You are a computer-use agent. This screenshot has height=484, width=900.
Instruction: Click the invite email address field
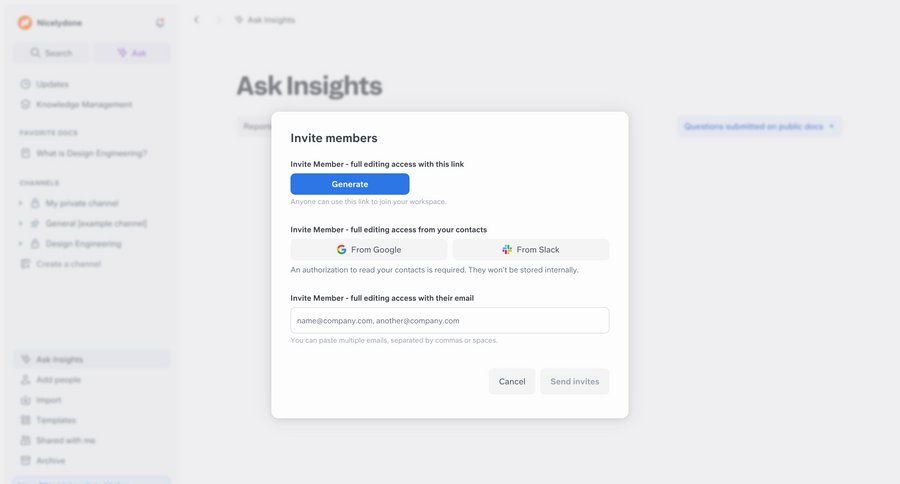pos(450,321)
